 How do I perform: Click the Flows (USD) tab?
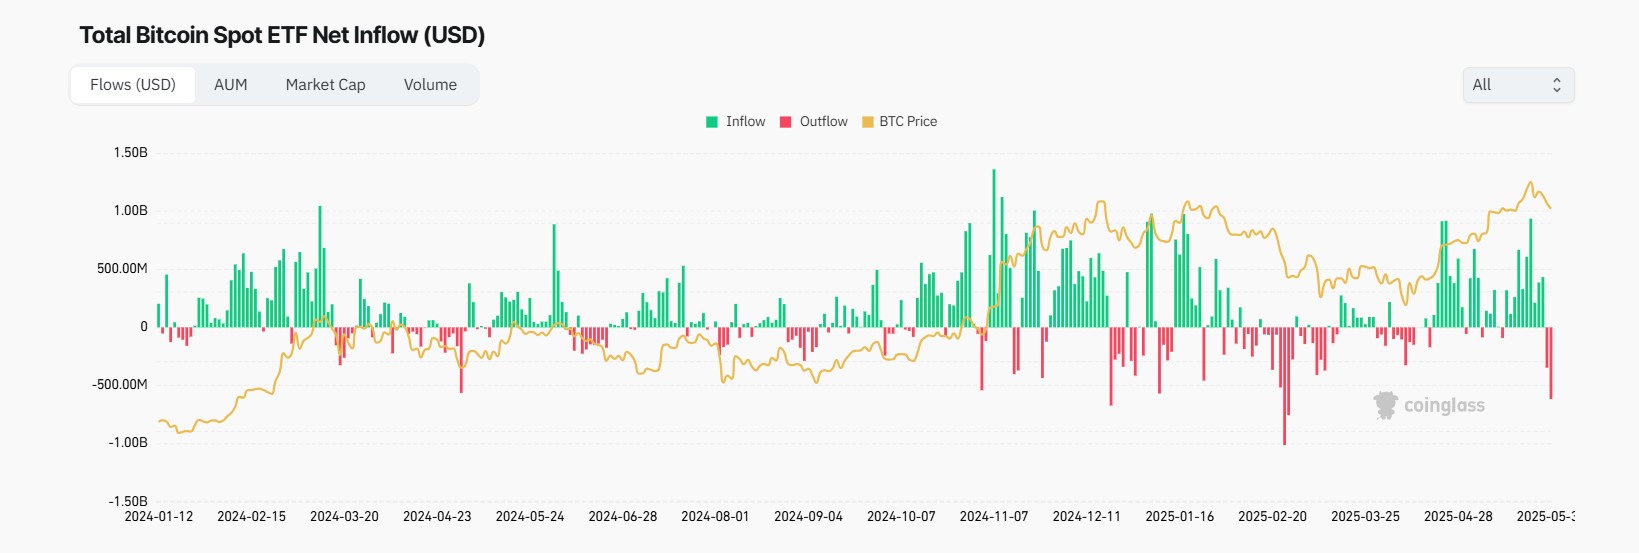[133, 85]
